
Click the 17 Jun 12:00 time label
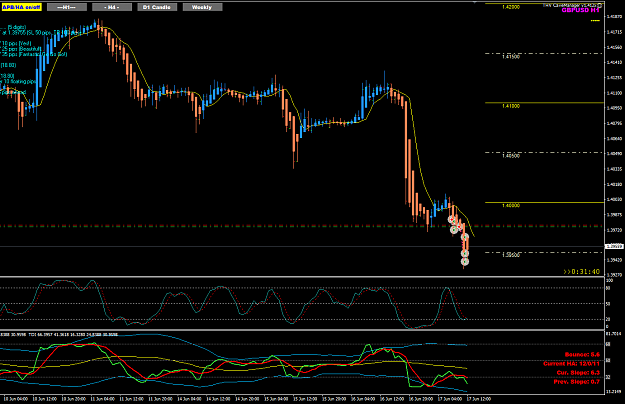(479, 398)
